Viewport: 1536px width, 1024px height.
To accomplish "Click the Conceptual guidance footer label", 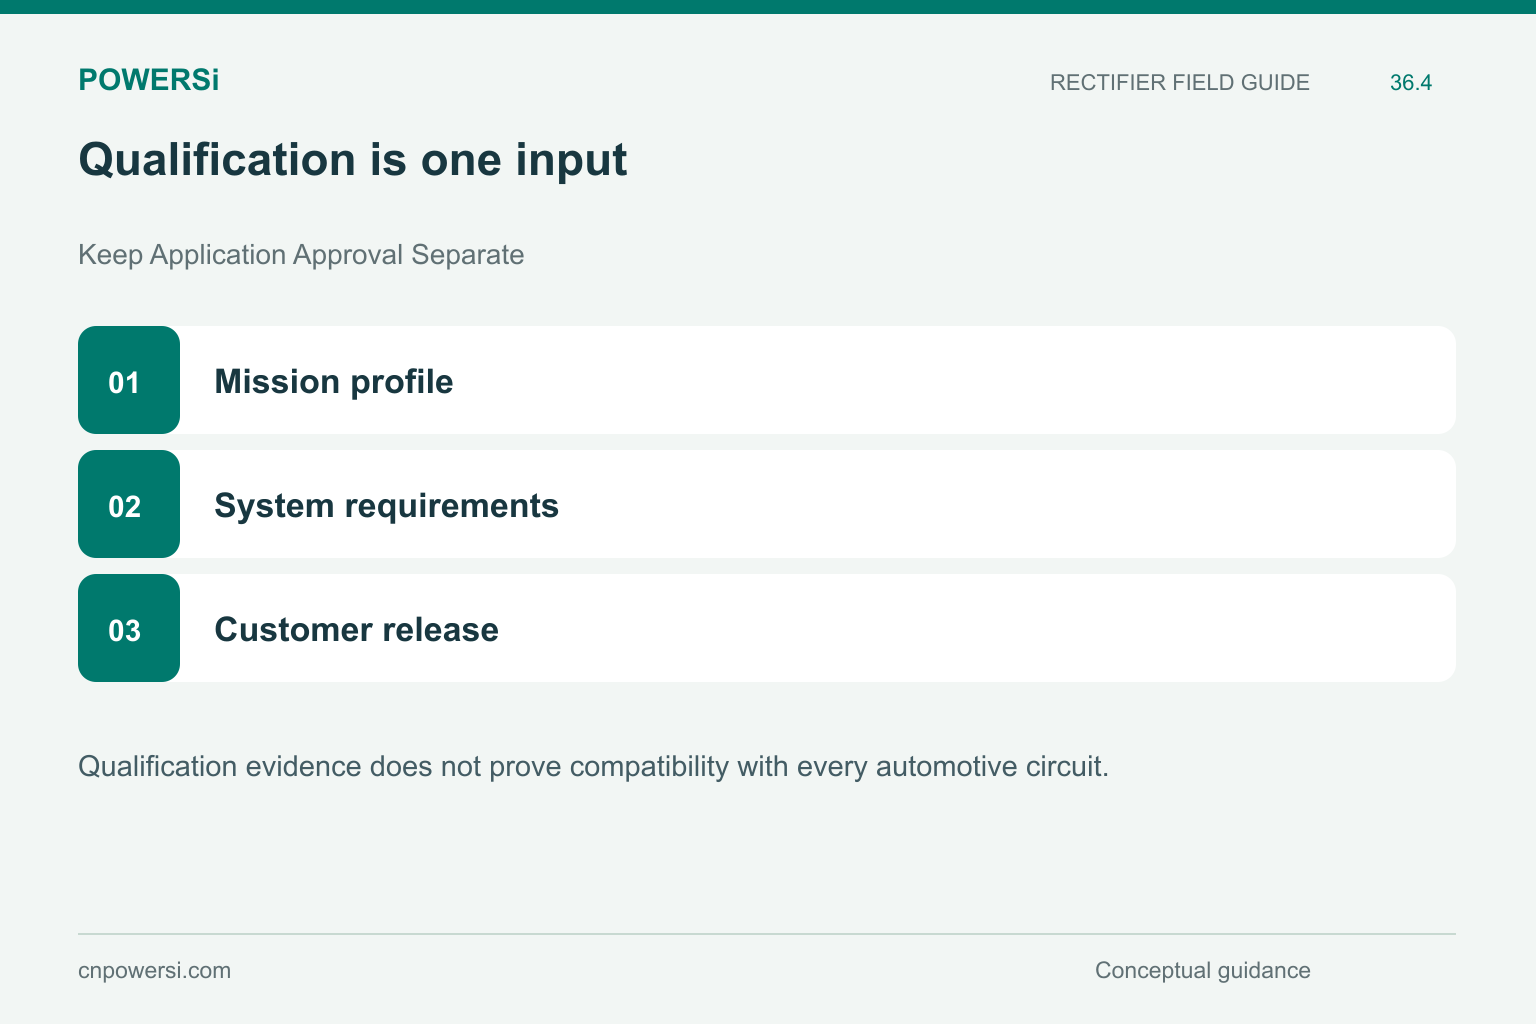I will pos(1202,971).
